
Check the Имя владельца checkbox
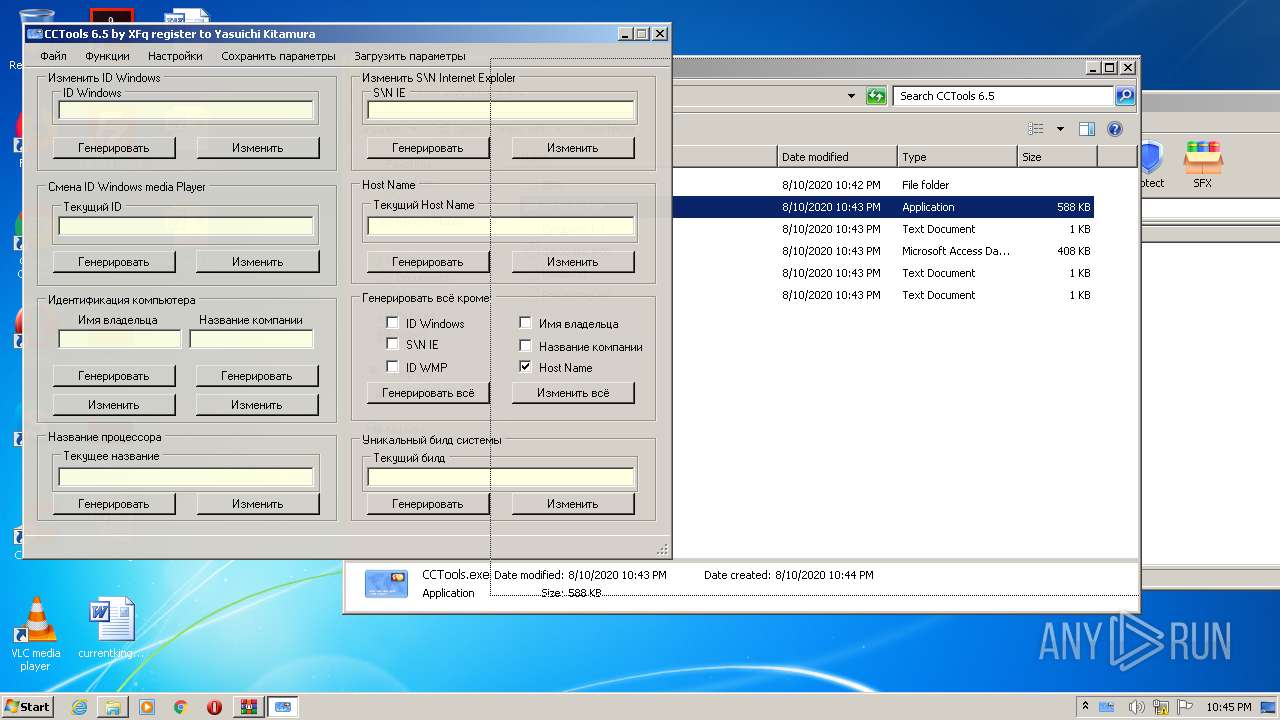pyautogui.click(x=525, y=323)
